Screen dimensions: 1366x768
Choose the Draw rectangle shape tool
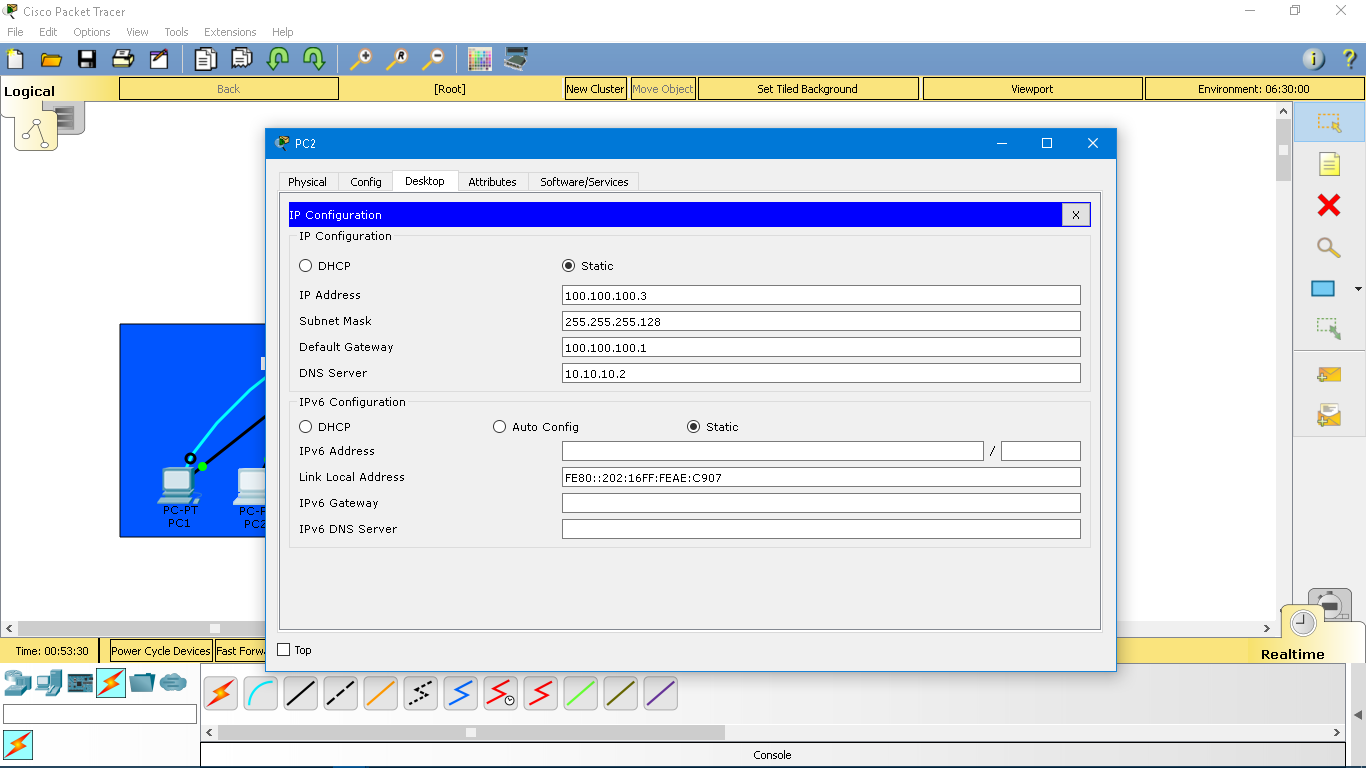[x=1323, y=289]
